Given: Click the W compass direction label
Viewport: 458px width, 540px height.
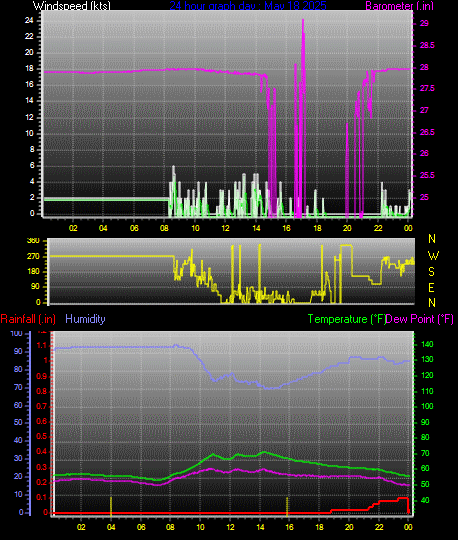Looking at the screenshot, I should [x=433, y=256].
